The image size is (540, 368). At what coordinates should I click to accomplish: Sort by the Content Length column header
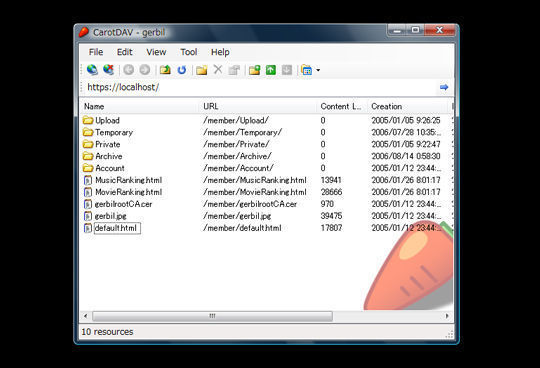(x=342, y=106)
